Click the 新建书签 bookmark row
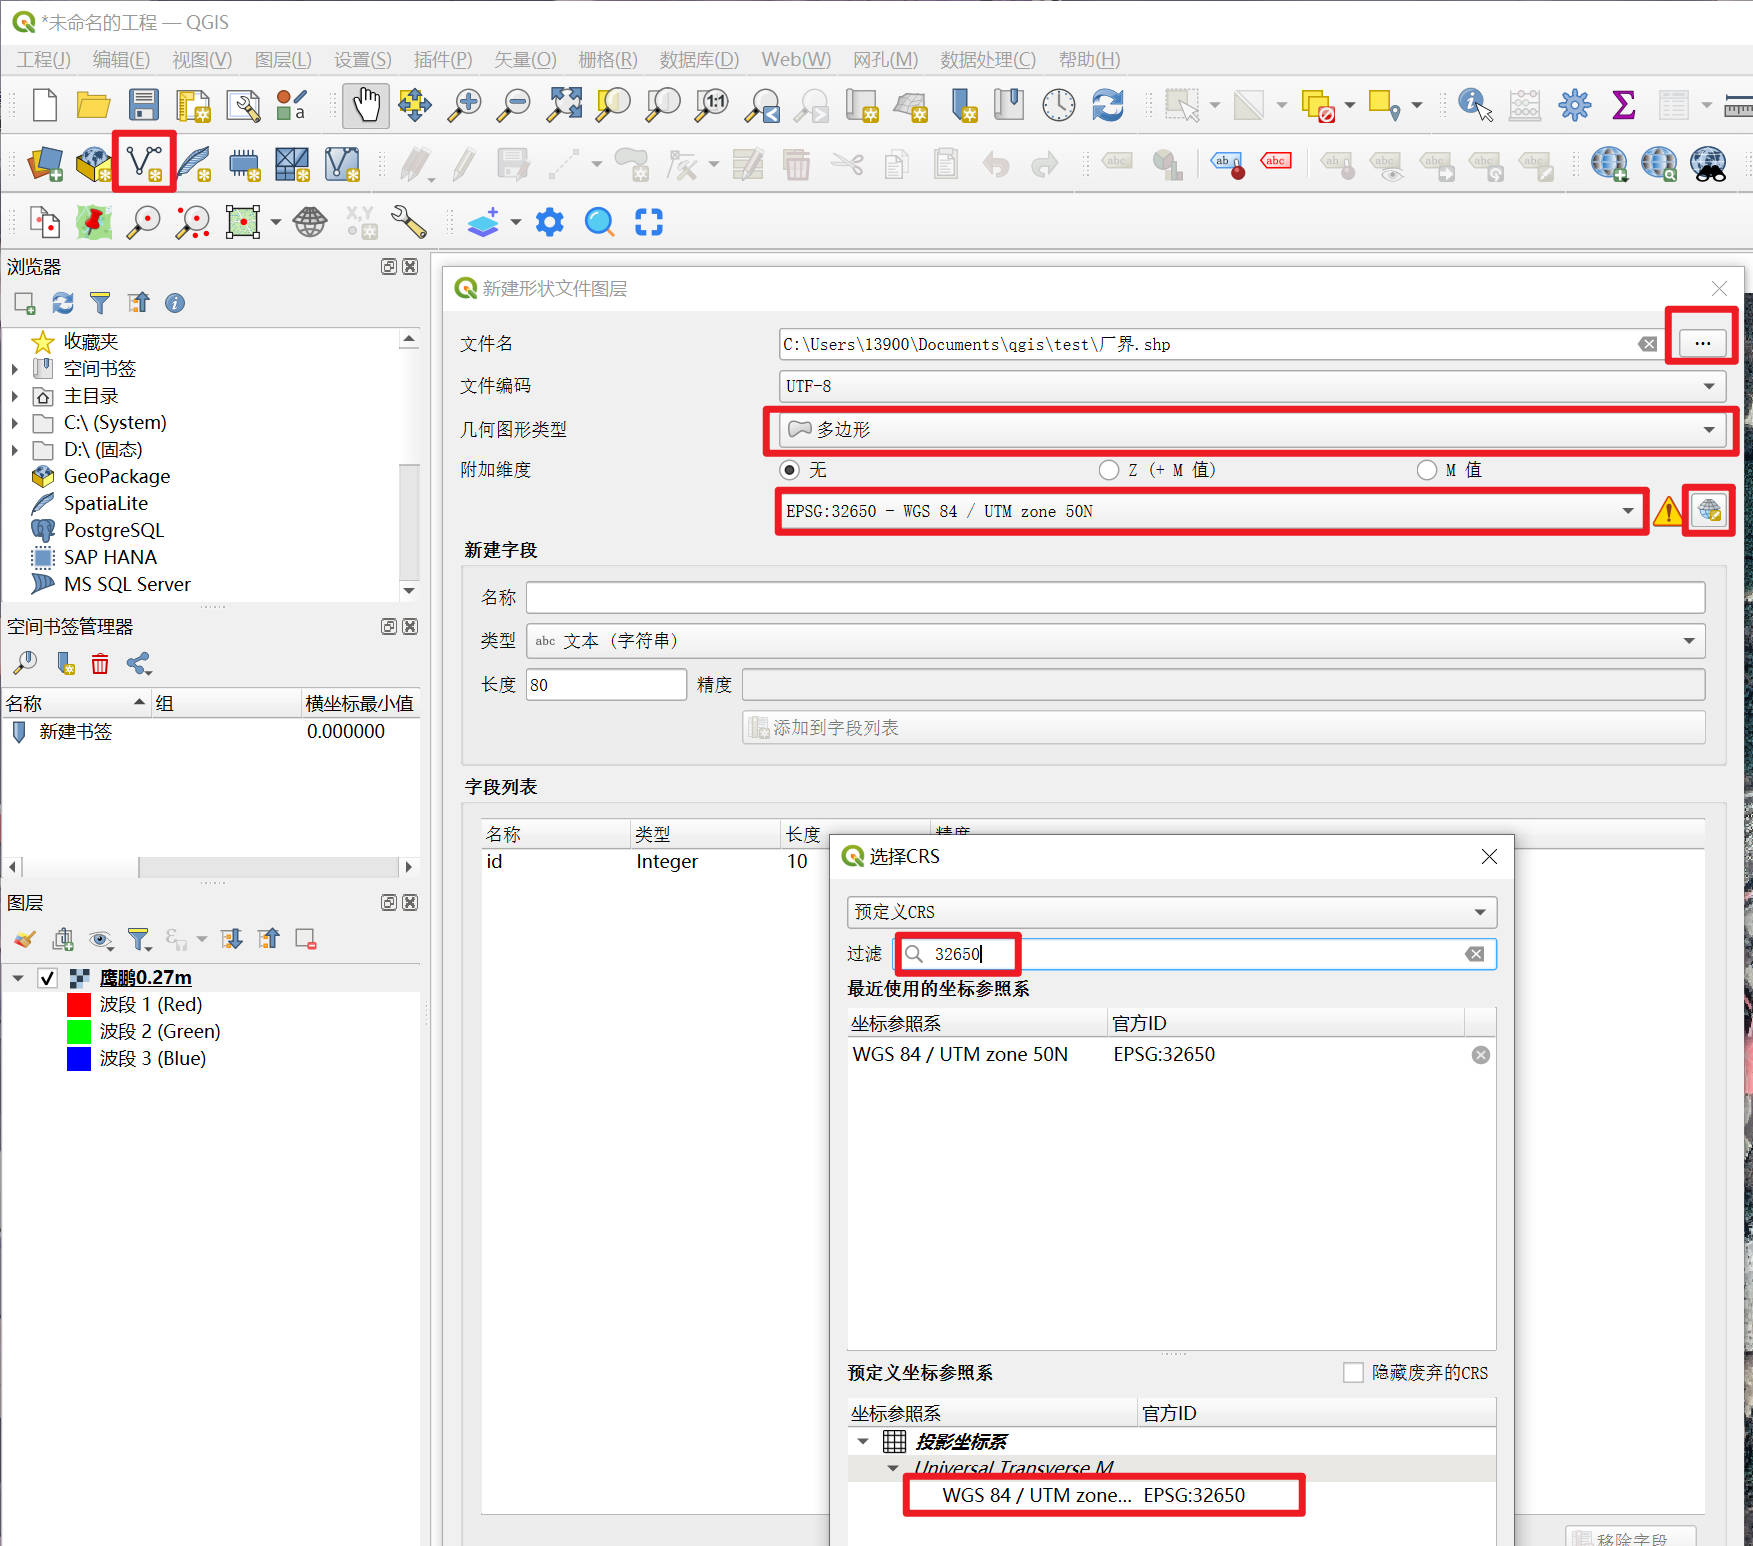The height and width of the screenshot is (1546, 1753). (x=210, y=732)
